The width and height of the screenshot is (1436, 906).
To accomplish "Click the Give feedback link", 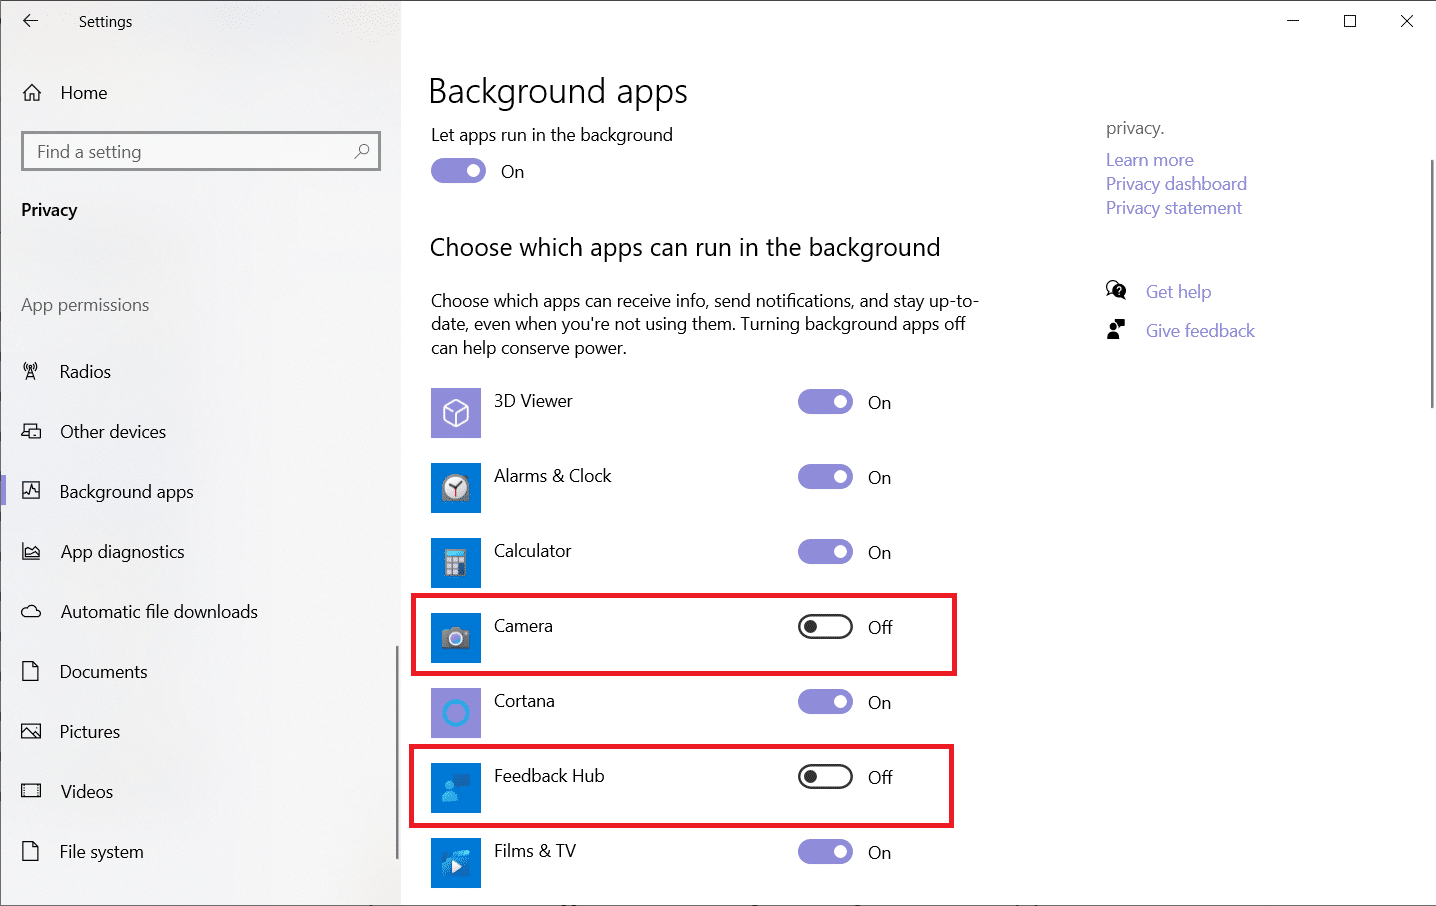I will click(x=1200, y=331).
